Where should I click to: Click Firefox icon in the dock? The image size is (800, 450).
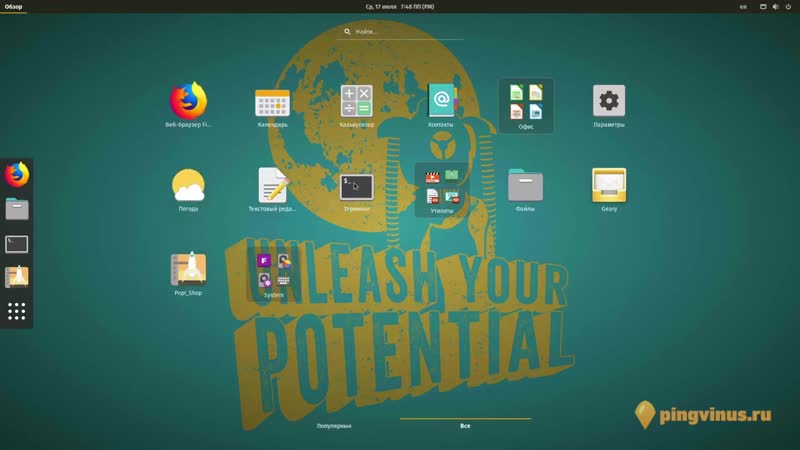point(17,175)
